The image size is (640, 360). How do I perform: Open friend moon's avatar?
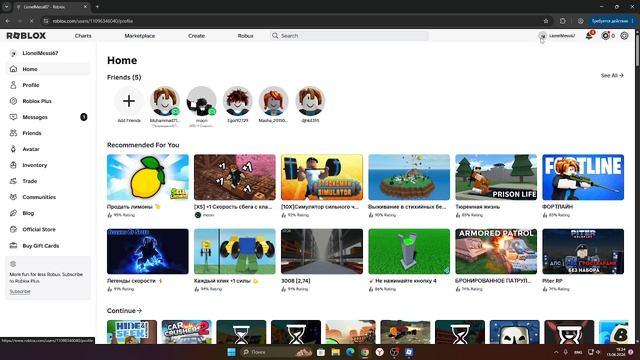point(201,101)
